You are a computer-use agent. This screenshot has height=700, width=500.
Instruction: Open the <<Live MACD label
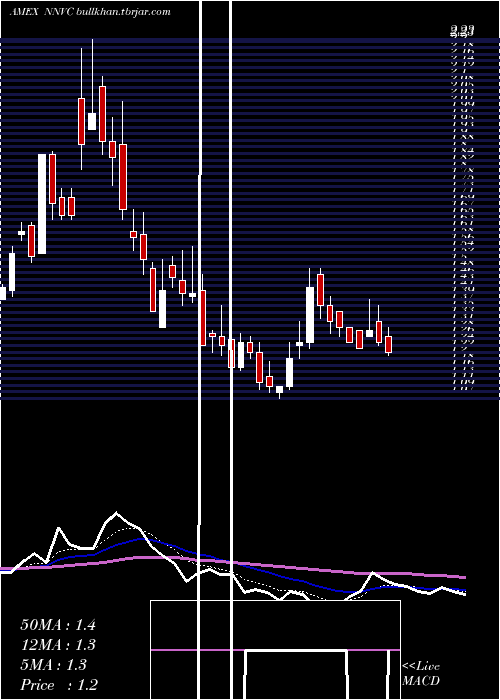[421, 674]
